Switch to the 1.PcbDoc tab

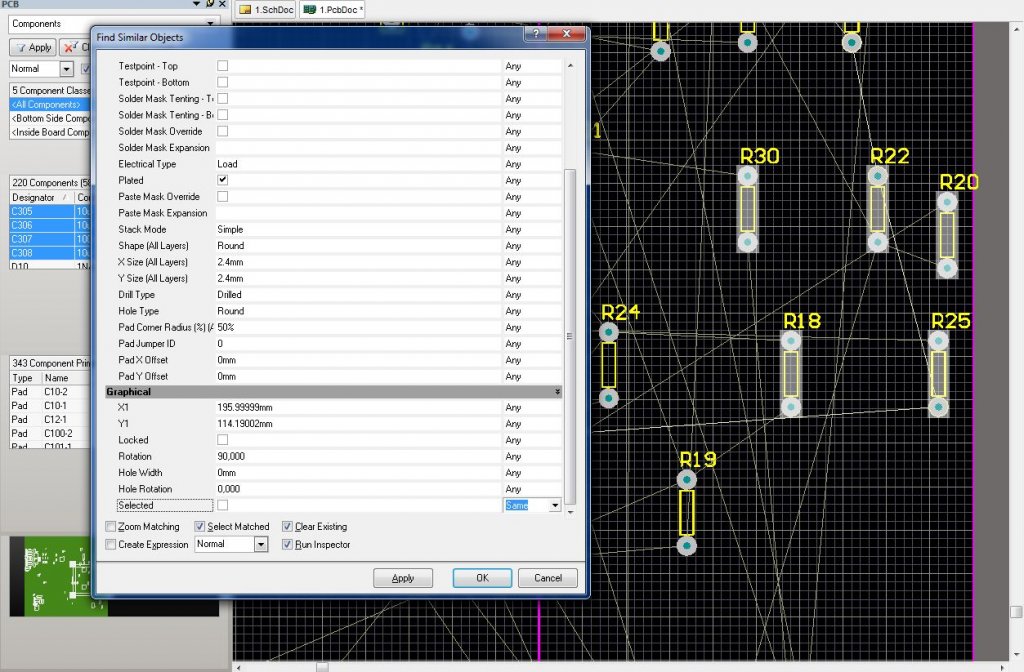[332, 10]
